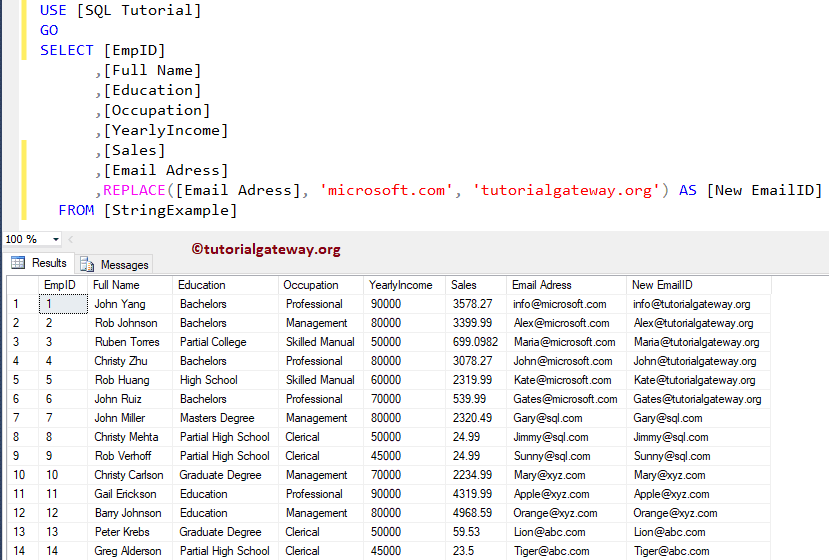Click the [New EmailID] alias in query

click(x=764, y=190)
